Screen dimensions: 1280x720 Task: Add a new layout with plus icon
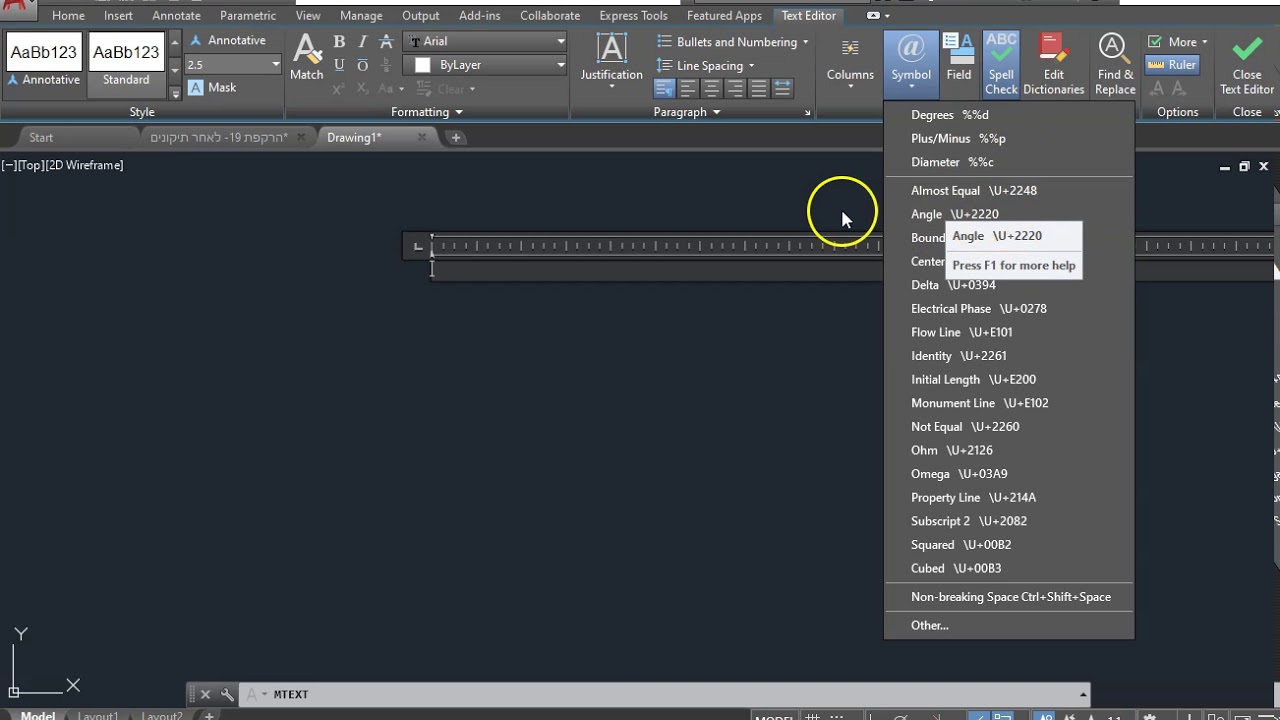click(209, 716)
